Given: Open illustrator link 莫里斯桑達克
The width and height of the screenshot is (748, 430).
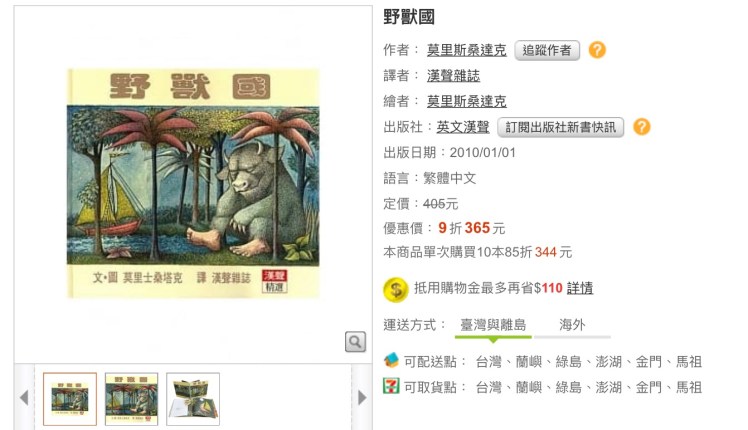Looking at the screenshot, I should pos(467,101).
